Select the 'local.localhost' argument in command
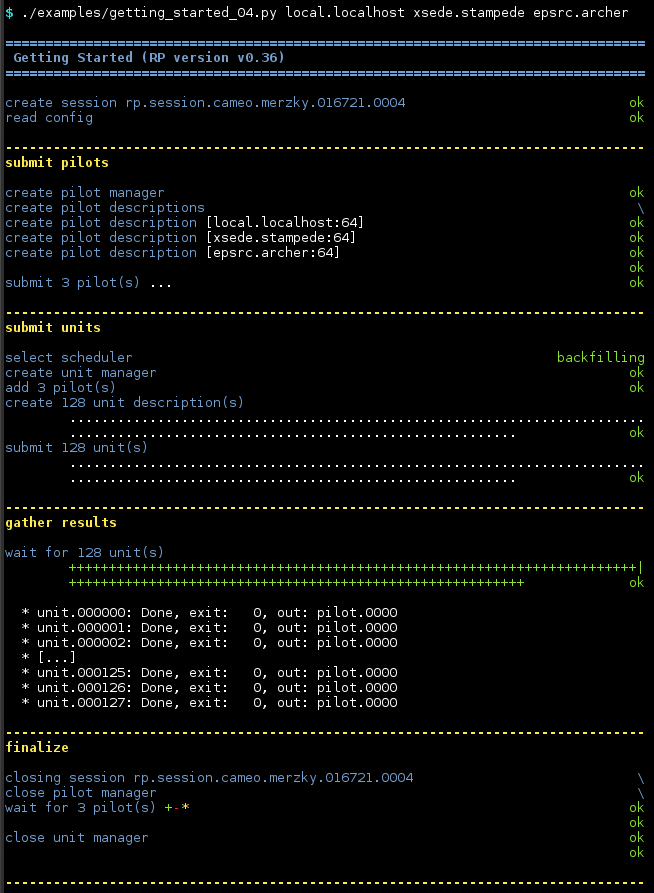654x893 pixels. click(x=345, y=13)
